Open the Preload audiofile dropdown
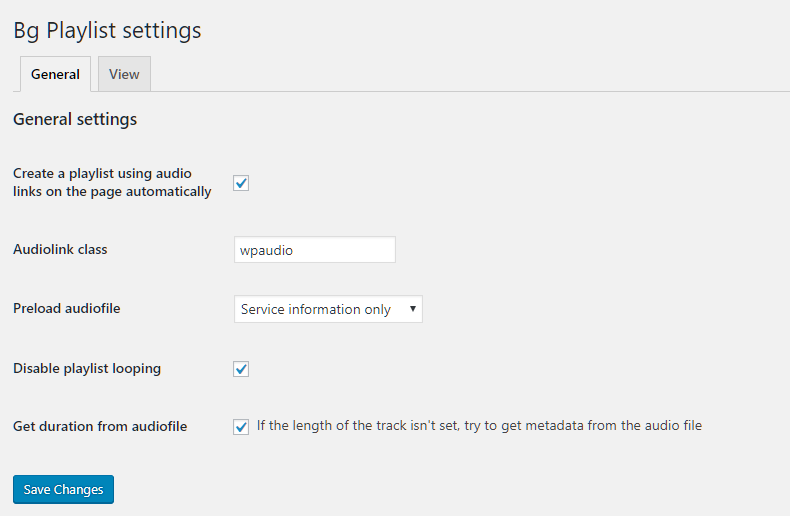The height and width of the screenshot is (516, 790). click(x=327, y=310)
